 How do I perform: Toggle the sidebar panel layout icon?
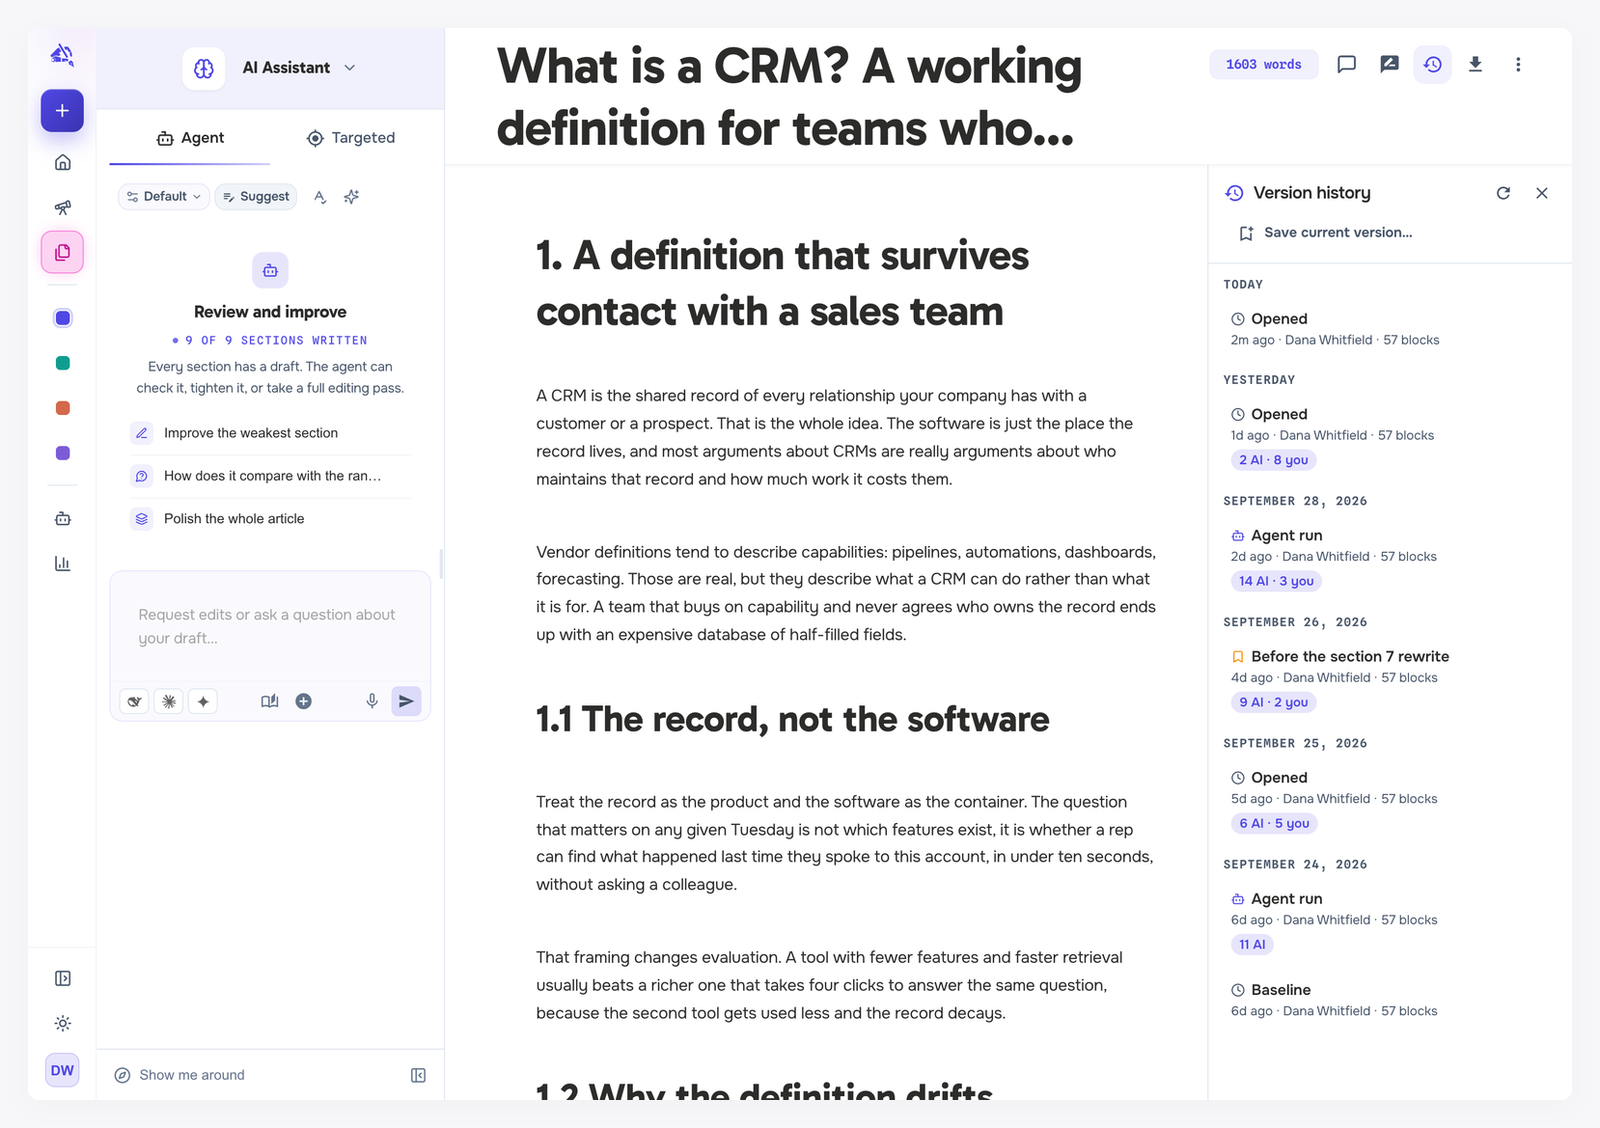62,978
